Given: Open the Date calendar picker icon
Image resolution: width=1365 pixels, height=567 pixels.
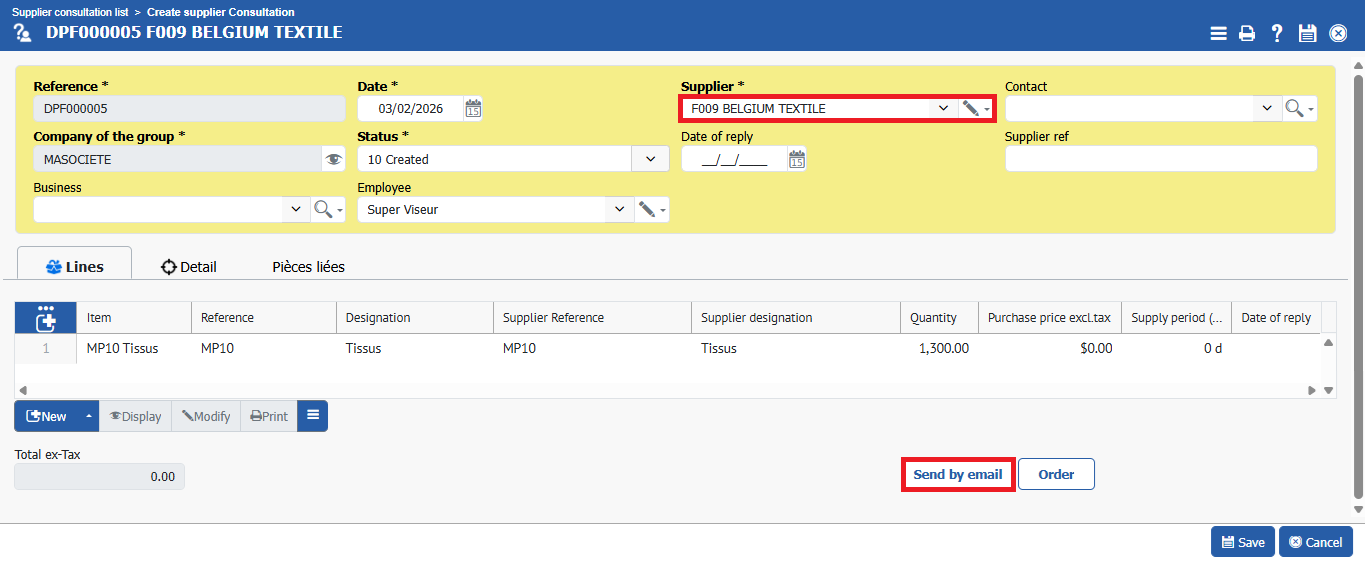Looking at the screenshot, I should click(474, 109).
